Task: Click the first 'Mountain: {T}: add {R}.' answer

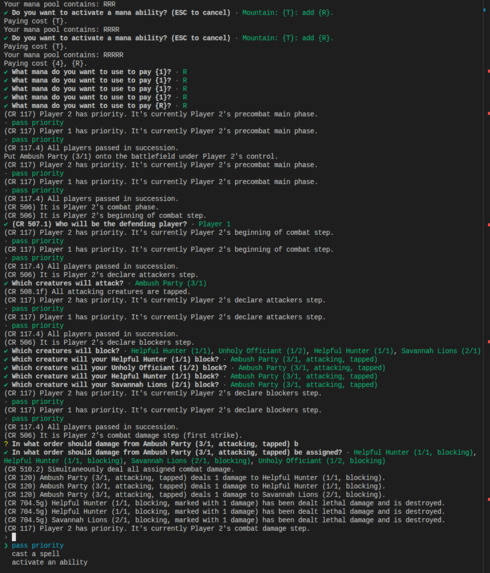Action: click(x=288, y=13)
